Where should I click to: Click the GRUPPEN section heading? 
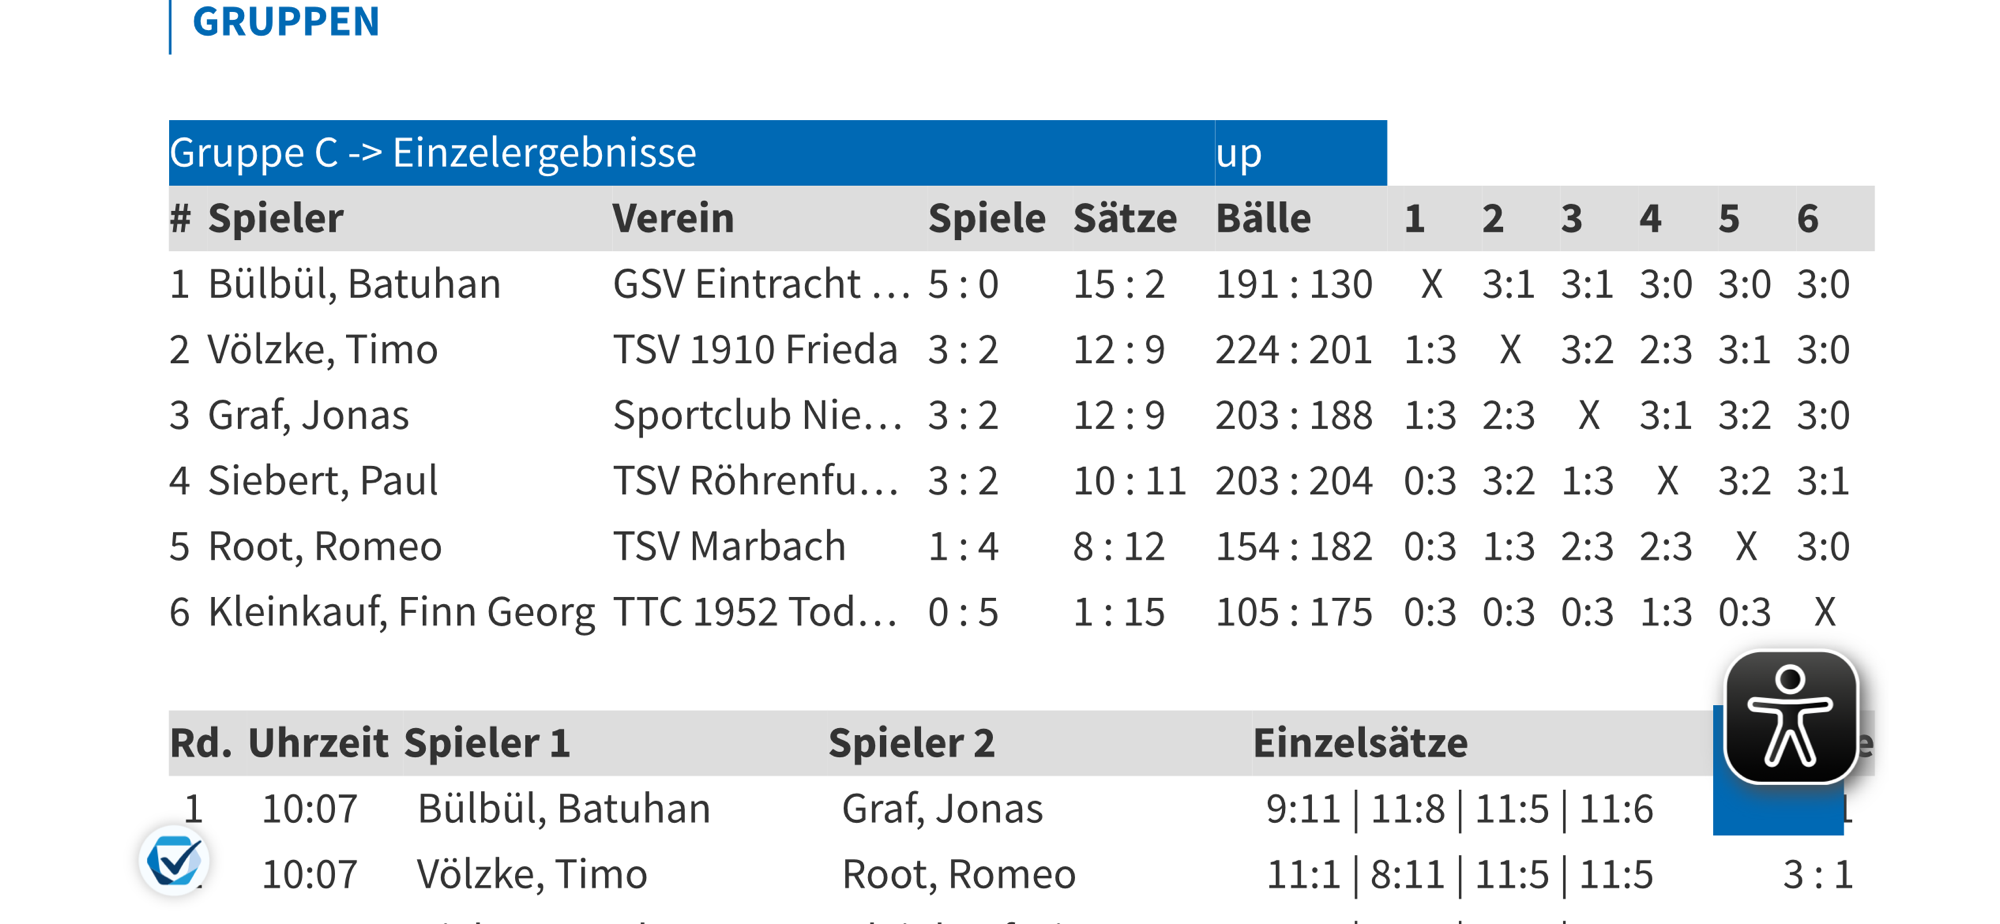click(x=285, y=22)
